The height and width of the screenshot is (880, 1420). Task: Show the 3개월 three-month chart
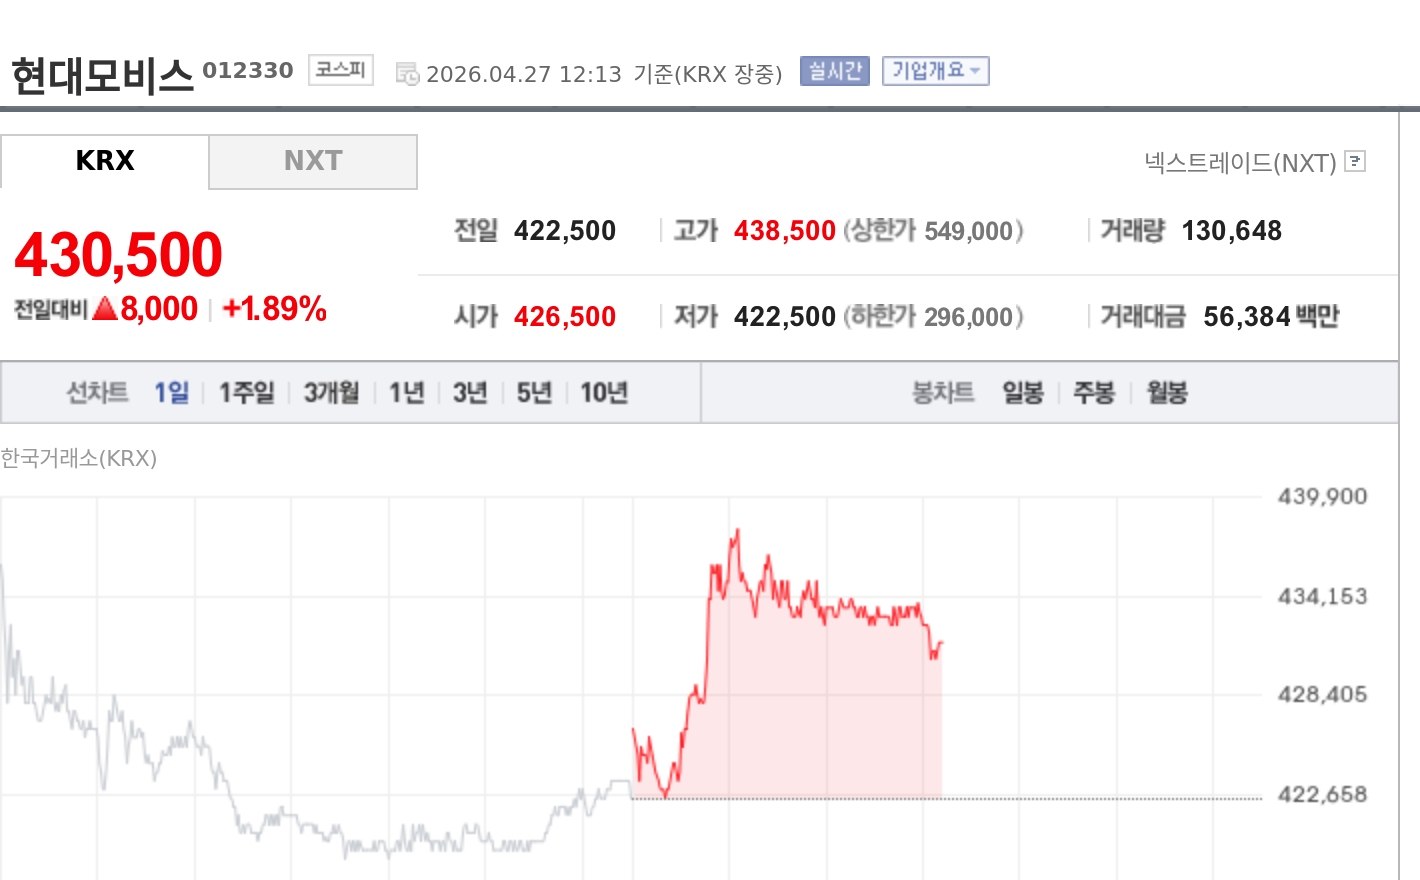(x=331, y=393)
